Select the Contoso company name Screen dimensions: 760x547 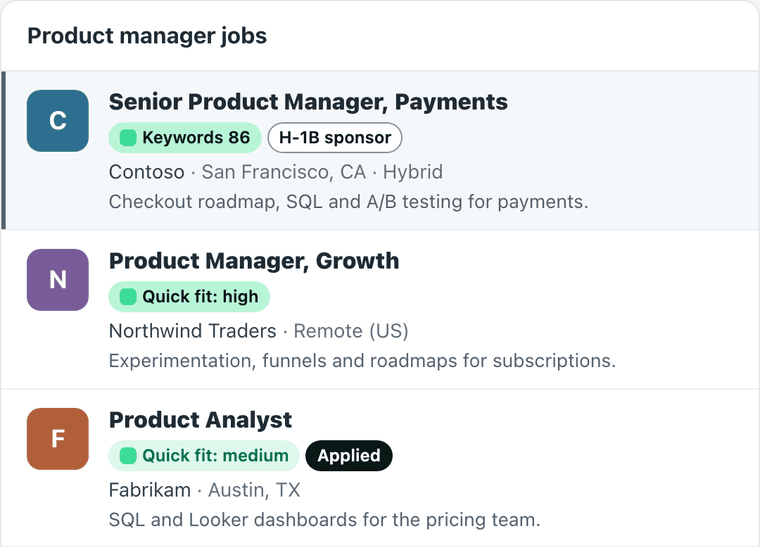click(x=146, y=172)
